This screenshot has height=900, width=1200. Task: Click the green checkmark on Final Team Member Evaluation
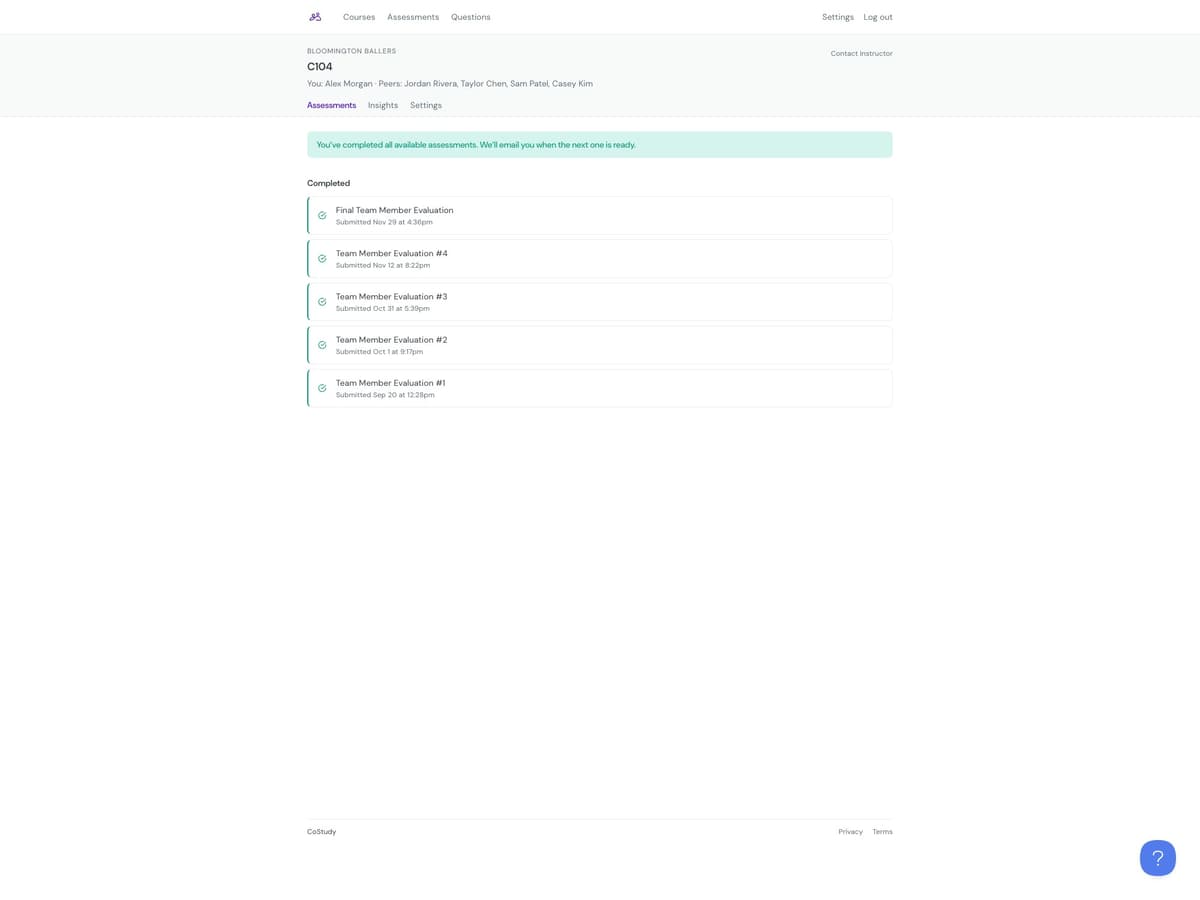point(322,215)
